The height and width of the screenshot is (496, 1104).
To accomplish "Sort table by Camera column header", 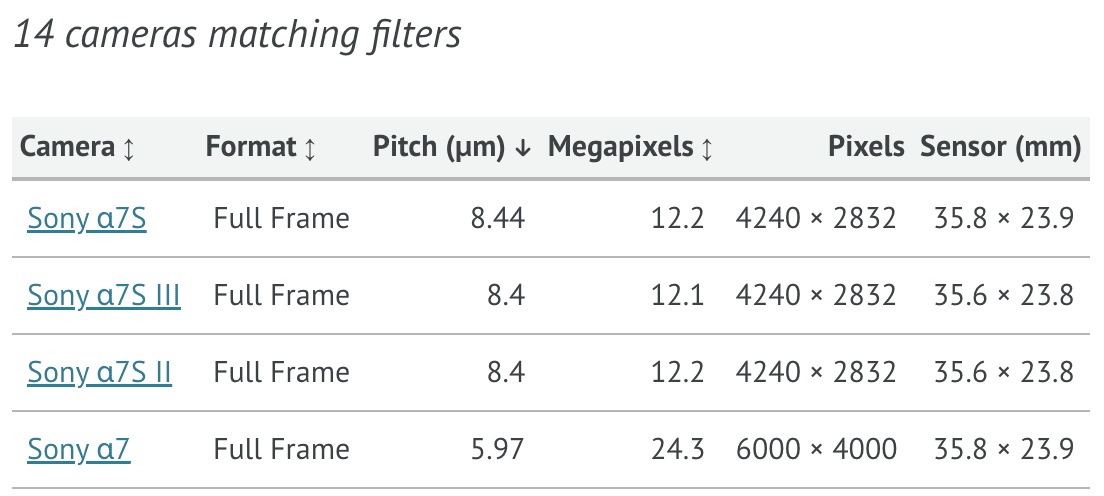I will [68, 147].
